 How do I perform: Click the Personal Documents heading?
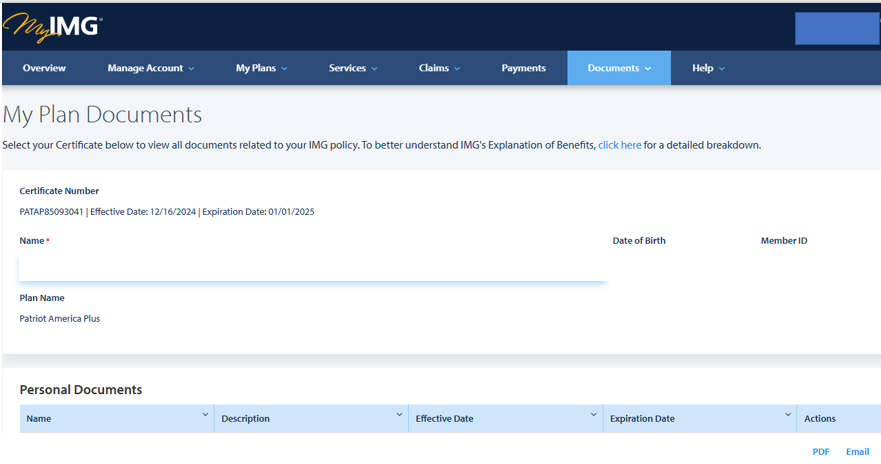(81, 390)
